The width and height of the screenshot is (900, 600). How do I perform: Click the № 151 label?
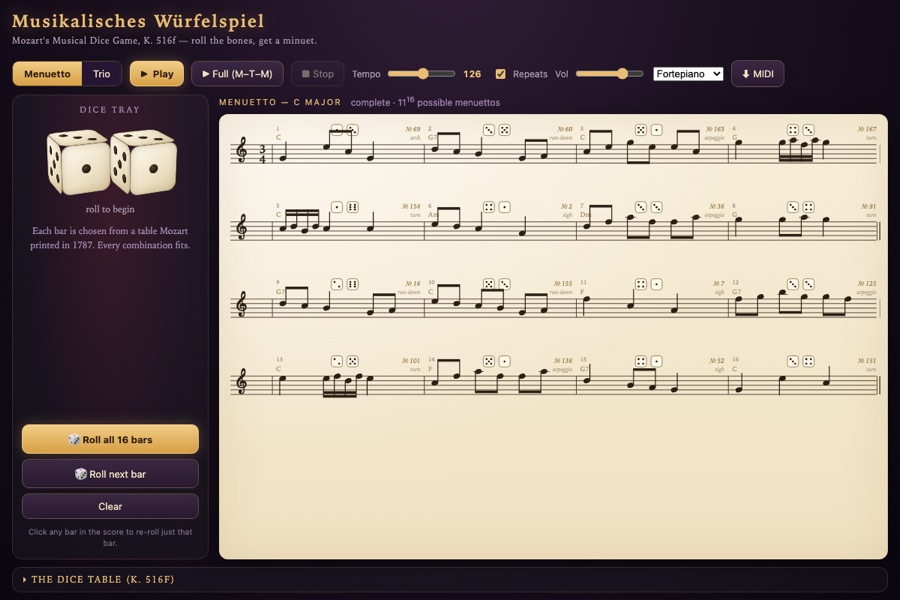point(867,360)
